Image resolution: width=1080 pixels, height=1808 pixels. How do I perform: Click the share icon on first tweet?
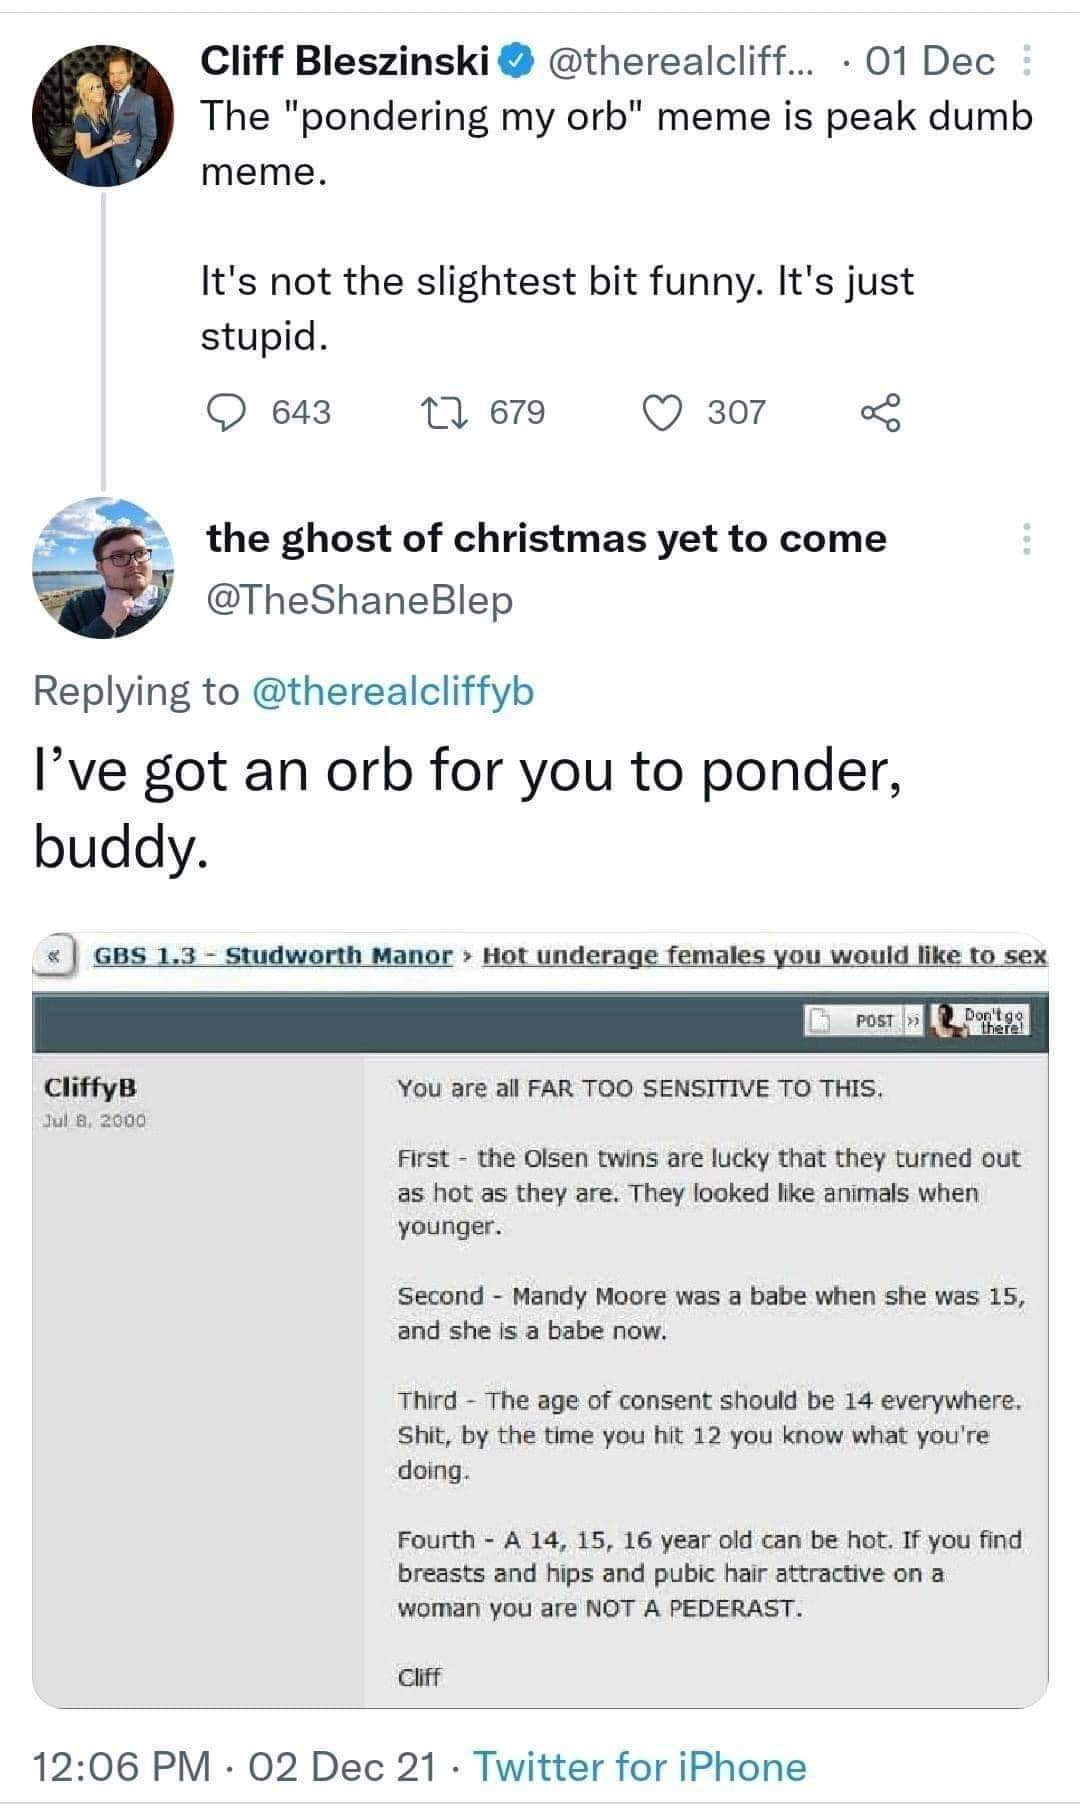pos(881,412)
